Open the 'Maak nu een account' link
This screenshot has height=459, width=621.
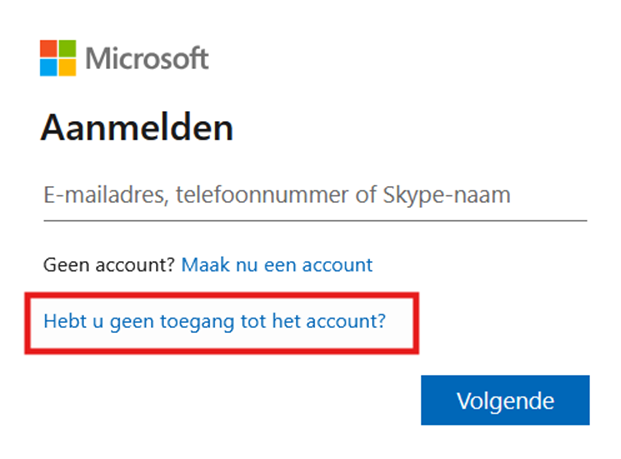coord(276,265)
